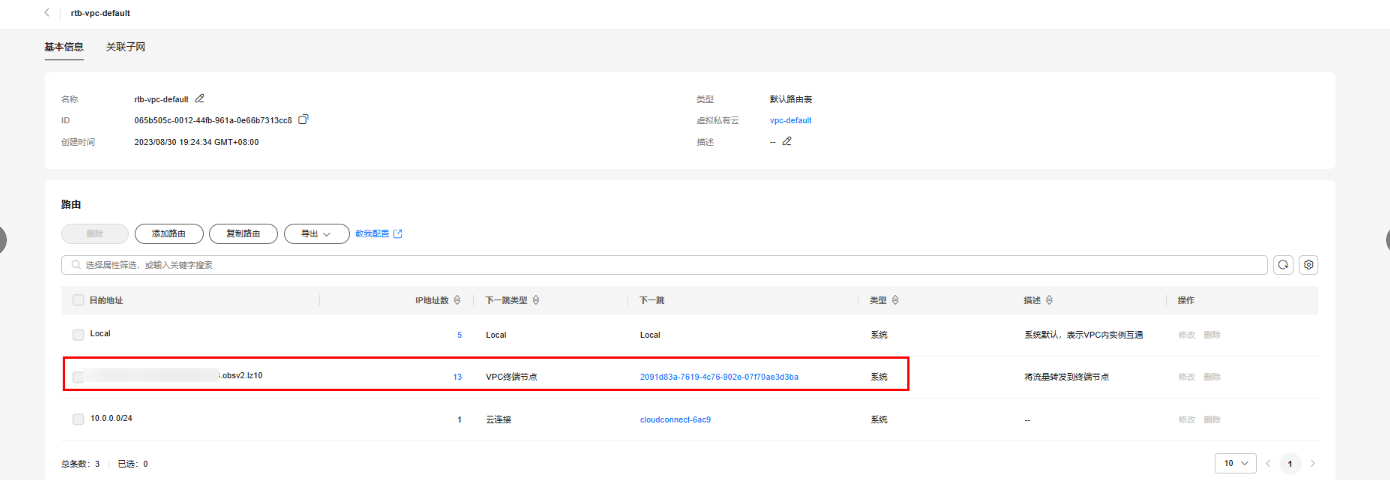Toggle the select-all checkbox in table header

[78, 300]
